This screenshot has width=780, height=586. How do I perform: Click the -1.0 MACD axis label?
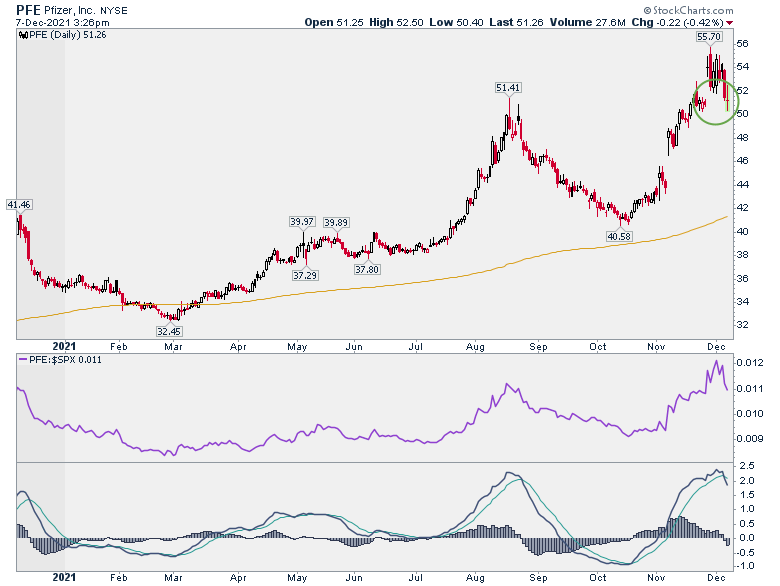tap(746, 566)
